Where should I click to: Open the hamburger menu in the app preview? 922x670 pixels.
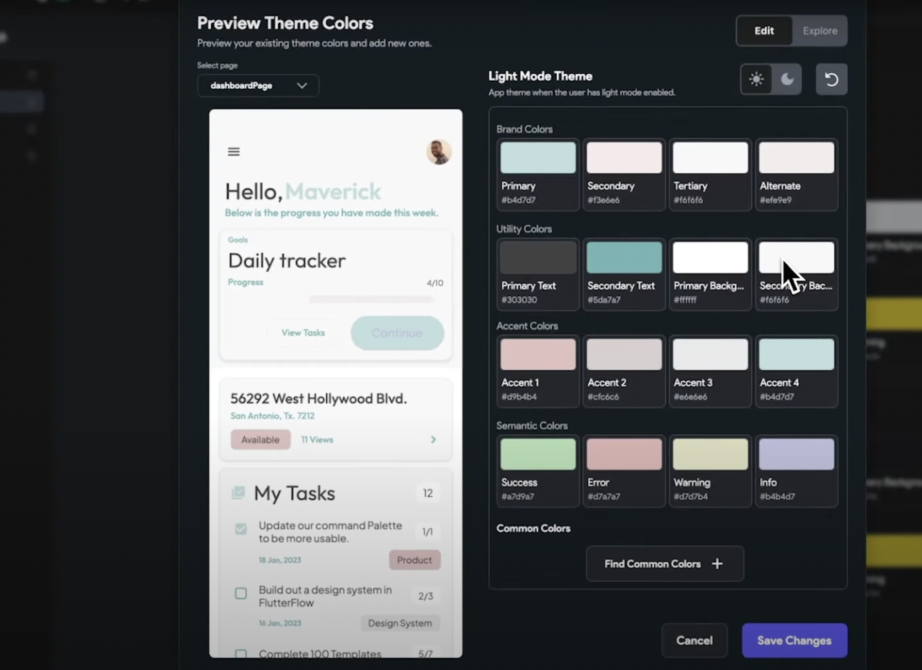(x=233, y=152)
